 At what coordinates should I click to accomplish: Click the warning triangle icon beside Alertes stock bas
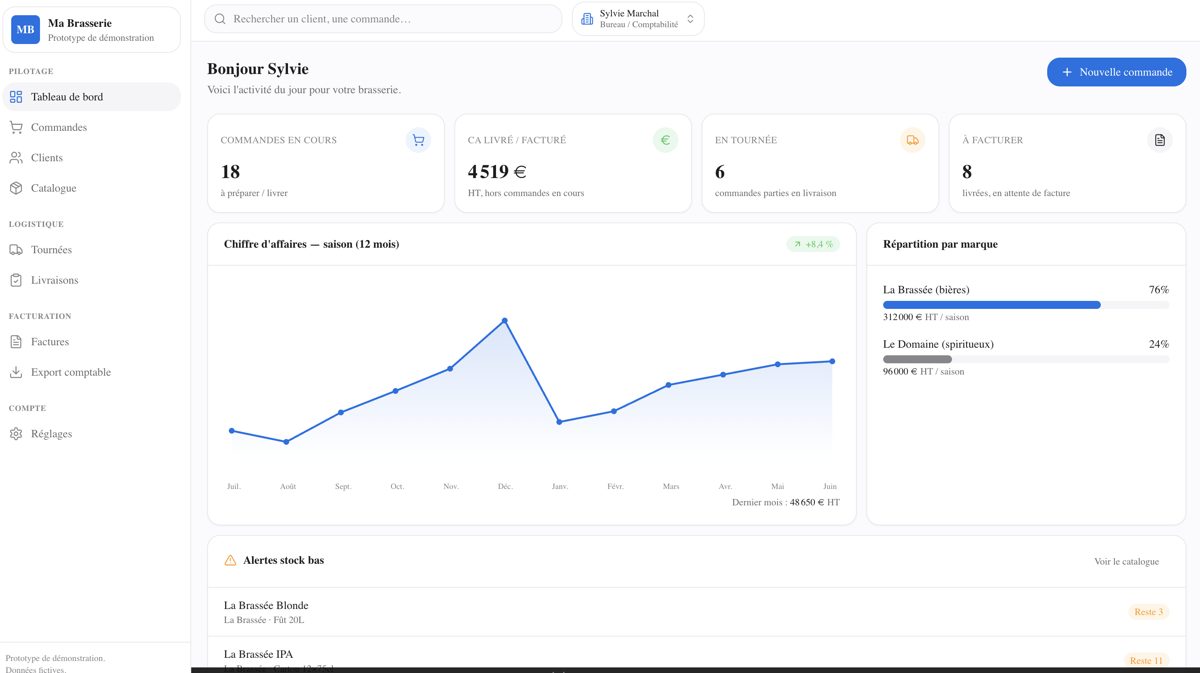pyautogui.click(x=230, y=561)
